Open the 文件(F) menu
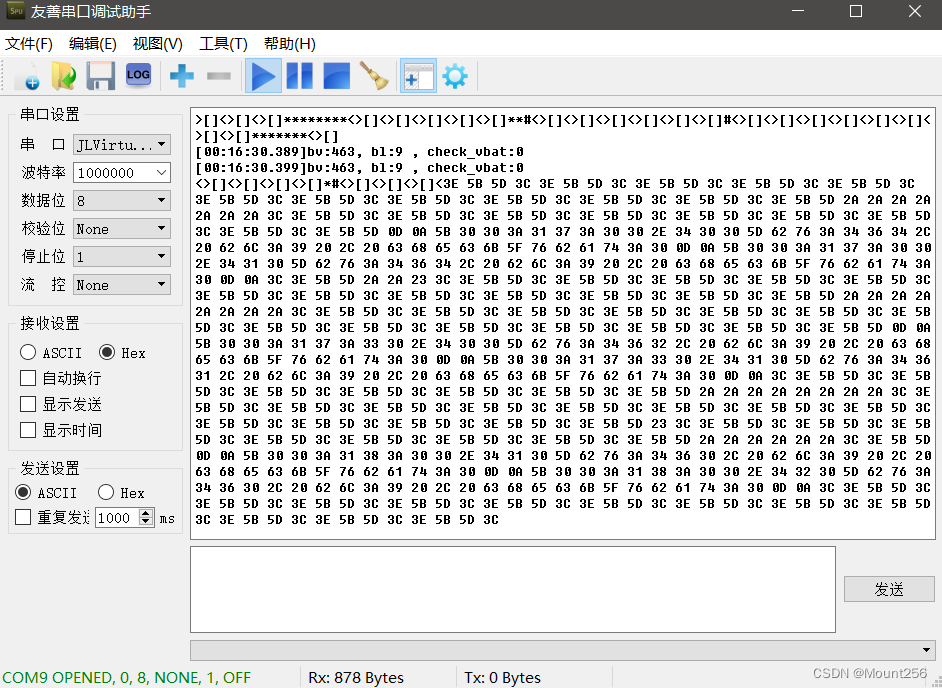Viewport: 942px width, 688px height. (29, 44)
